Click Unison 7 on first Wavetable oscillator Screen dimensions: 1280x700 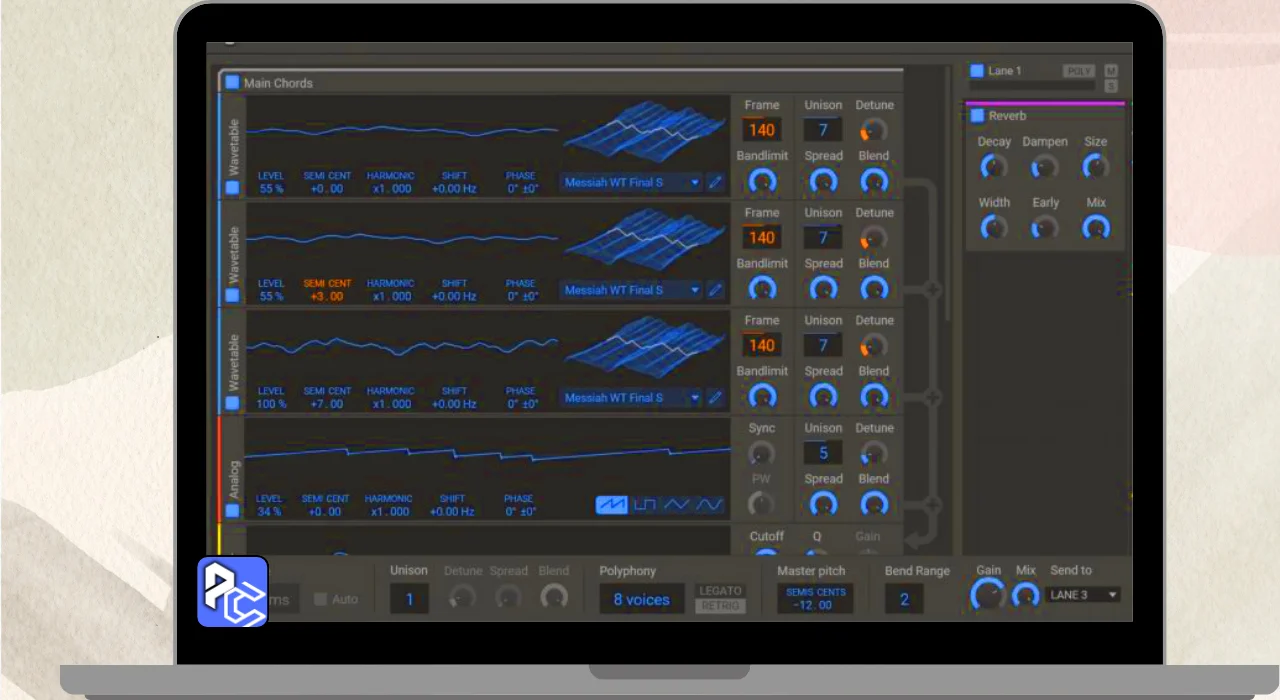coord(823,129)
